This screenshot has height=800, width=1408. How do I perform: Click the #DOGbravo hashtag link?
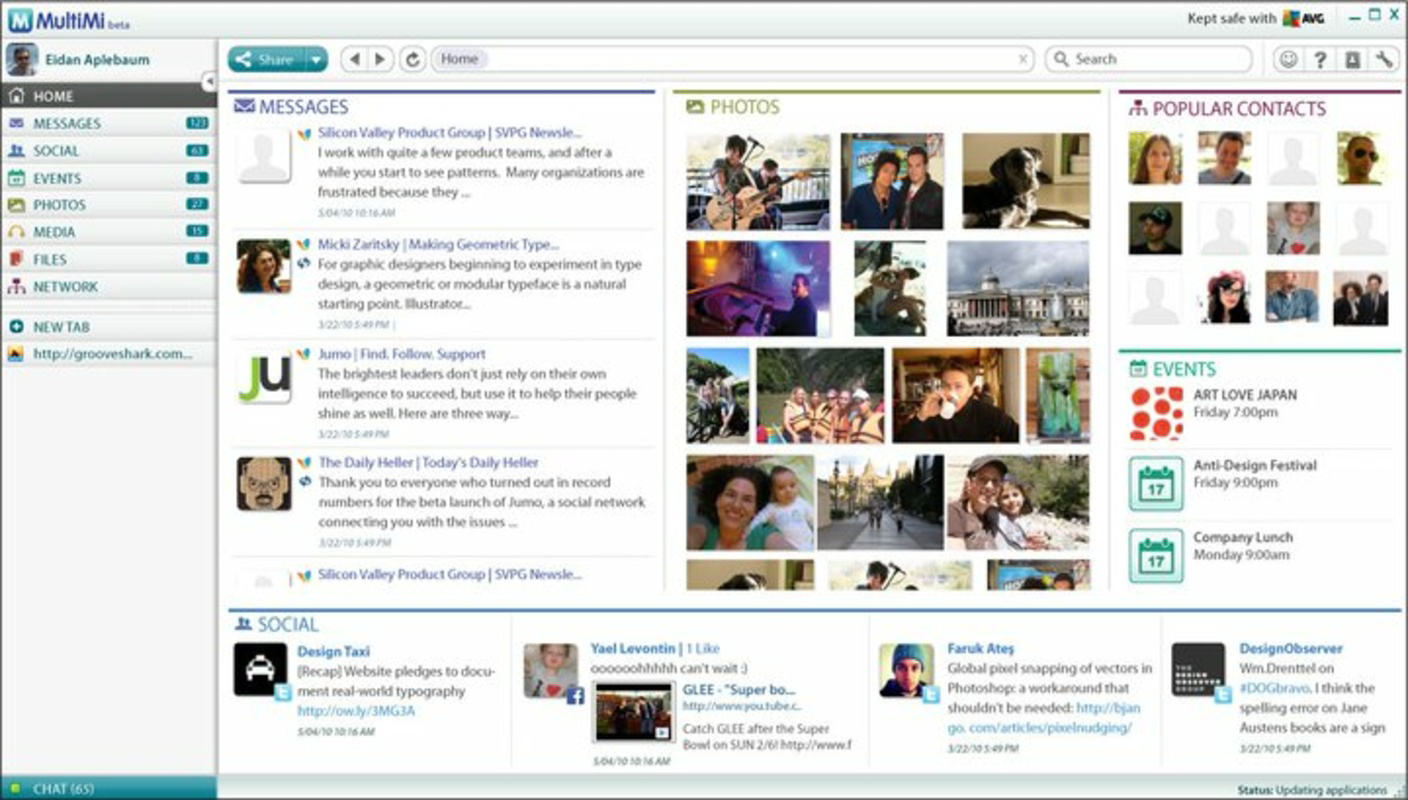coord(1275,688)
